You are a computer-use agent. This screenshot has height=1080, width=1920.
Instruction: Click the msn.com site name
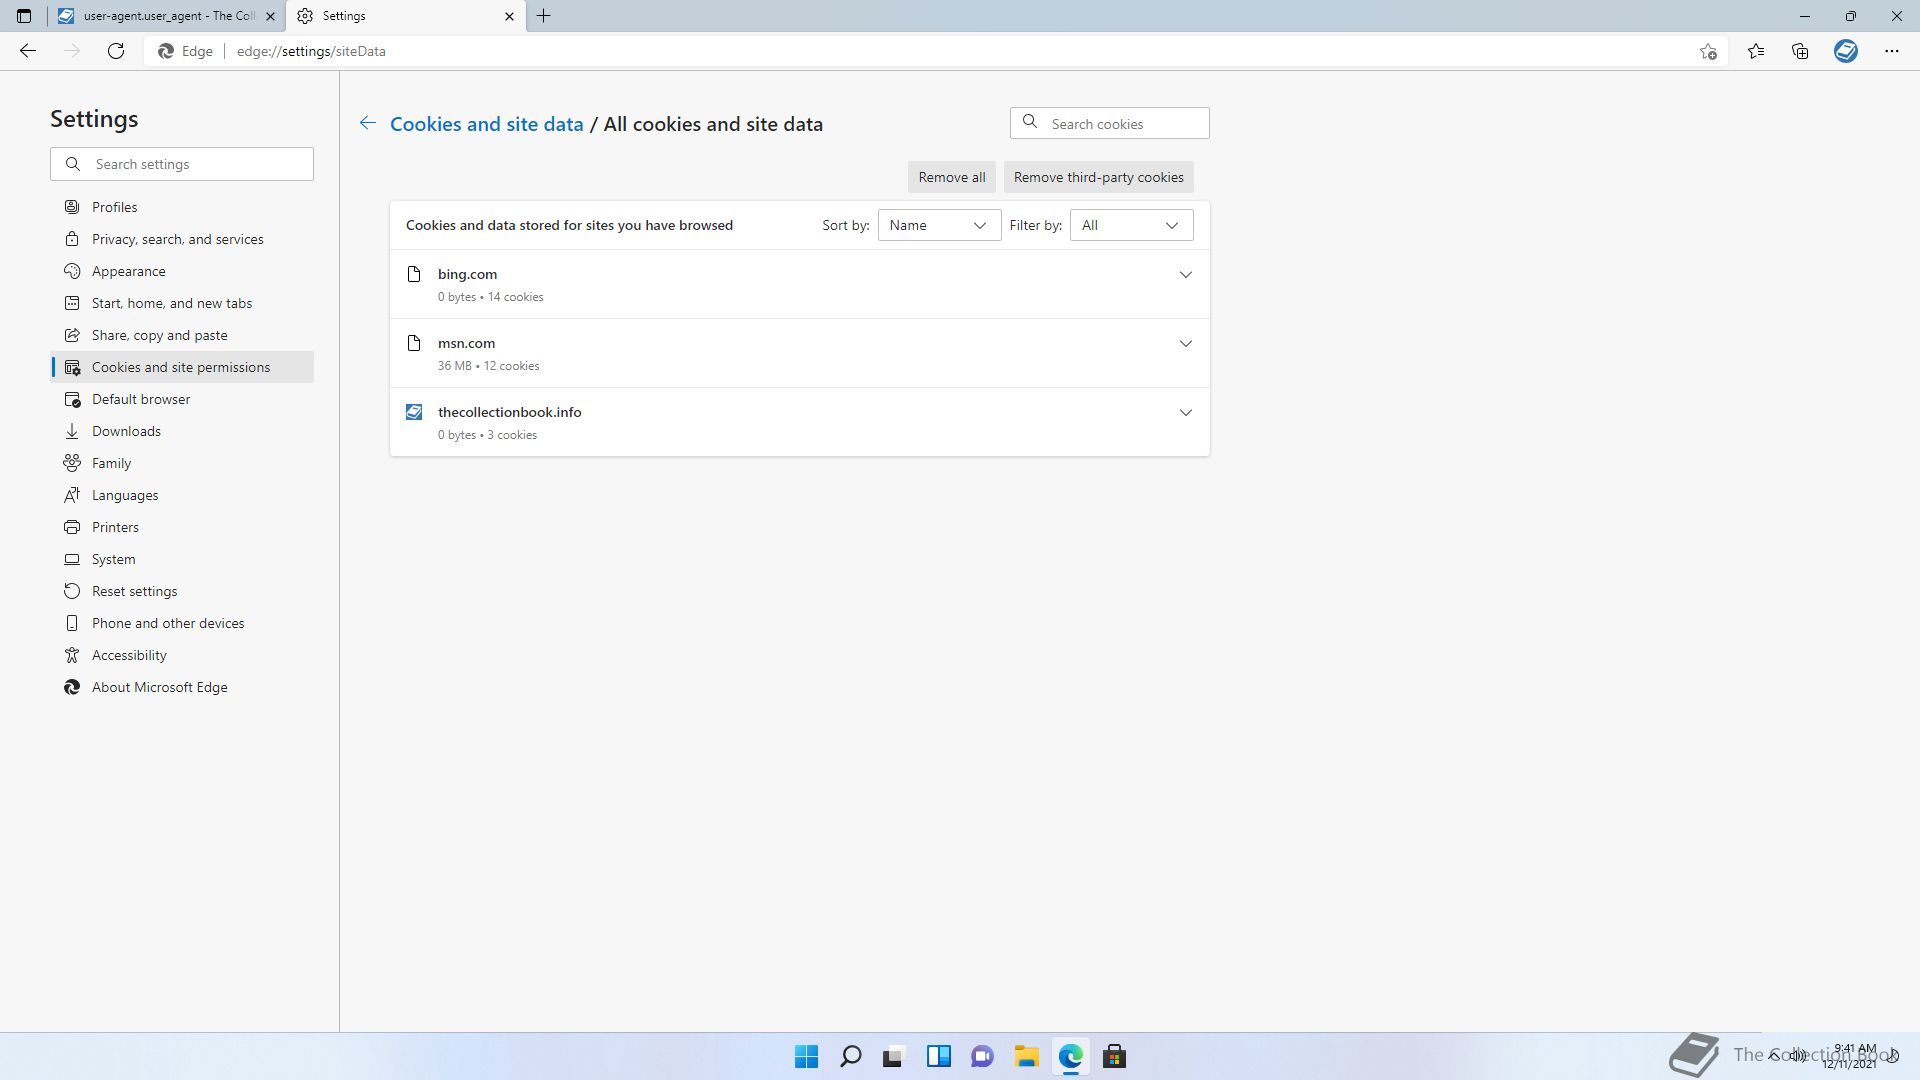tap(466, 343)
